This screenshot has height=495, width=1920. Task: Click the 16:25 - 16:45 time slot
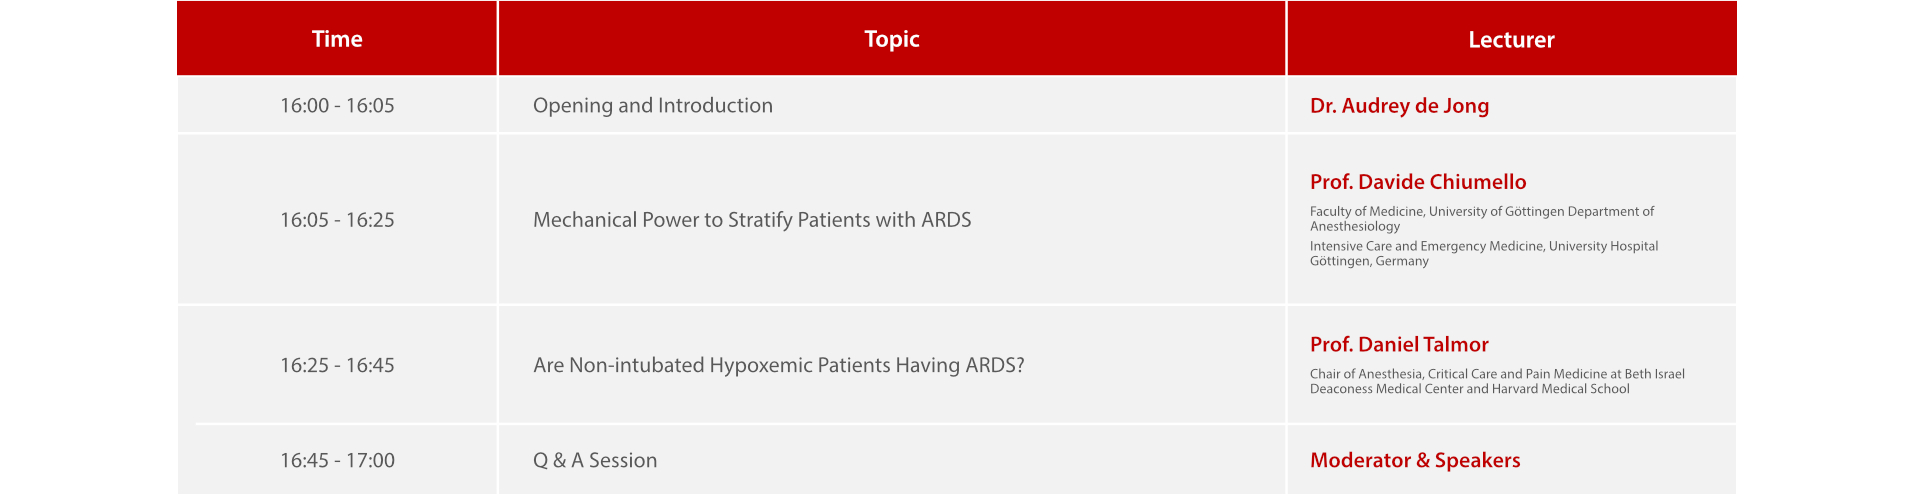click(337, 366)
